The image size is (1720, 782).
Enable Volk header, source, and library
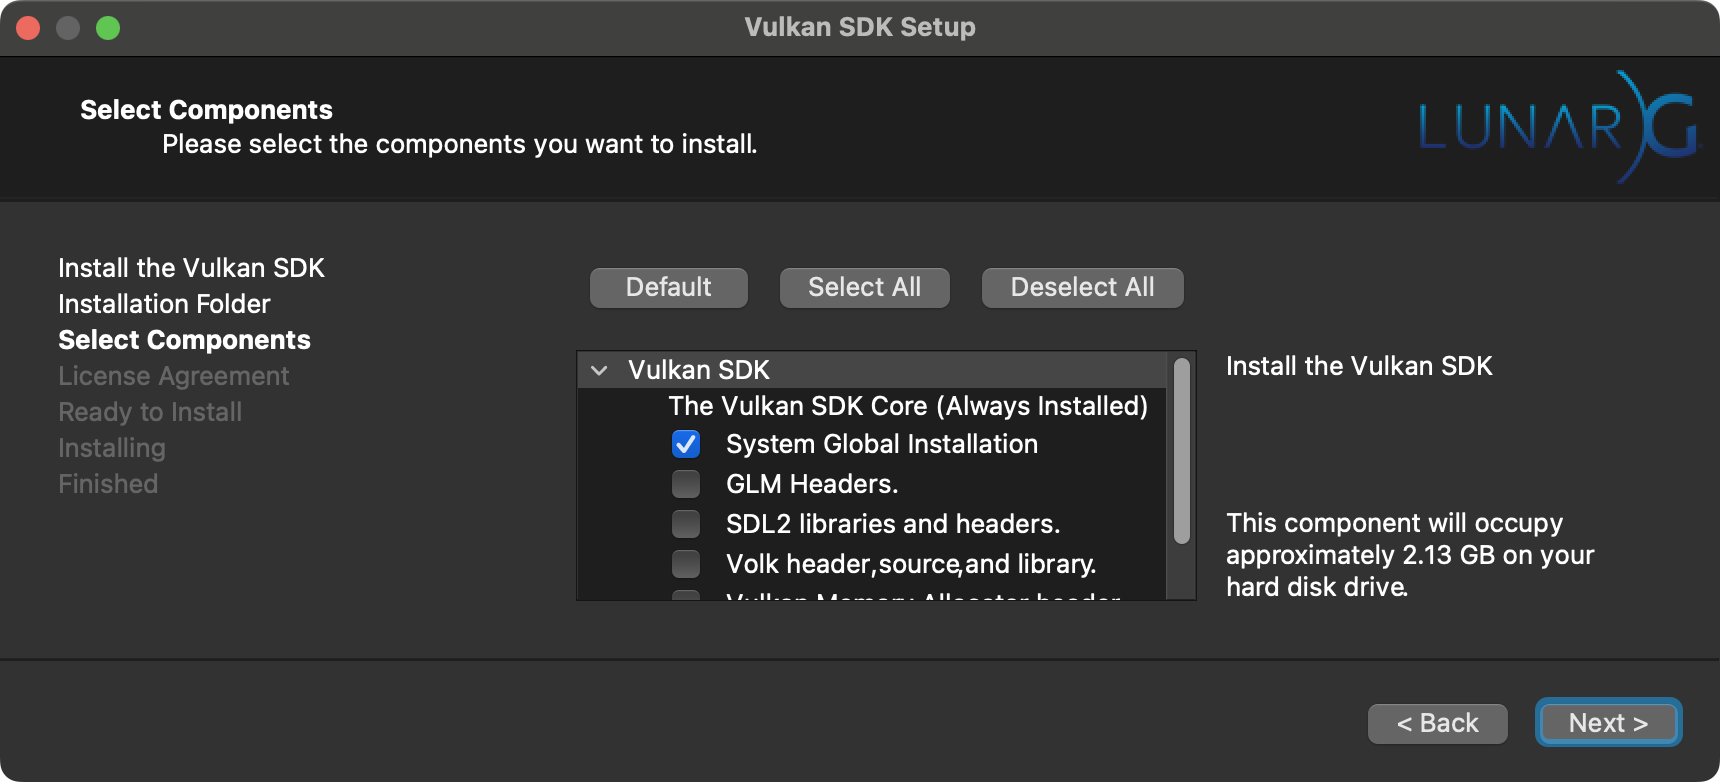click(686, 564)
